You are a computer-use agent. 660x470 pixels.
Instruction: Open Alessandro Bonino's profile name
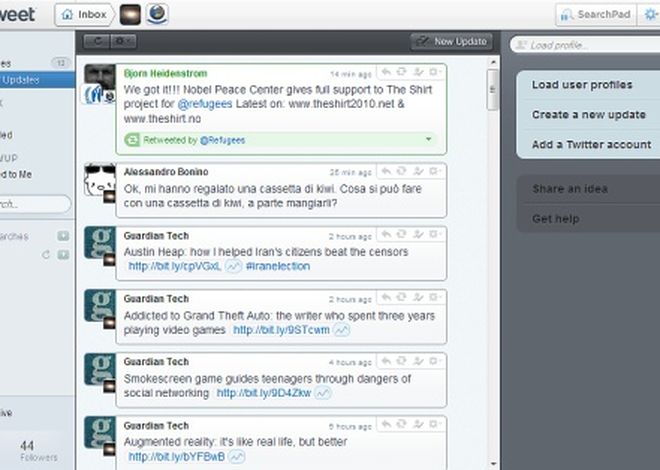coord(166,172)
